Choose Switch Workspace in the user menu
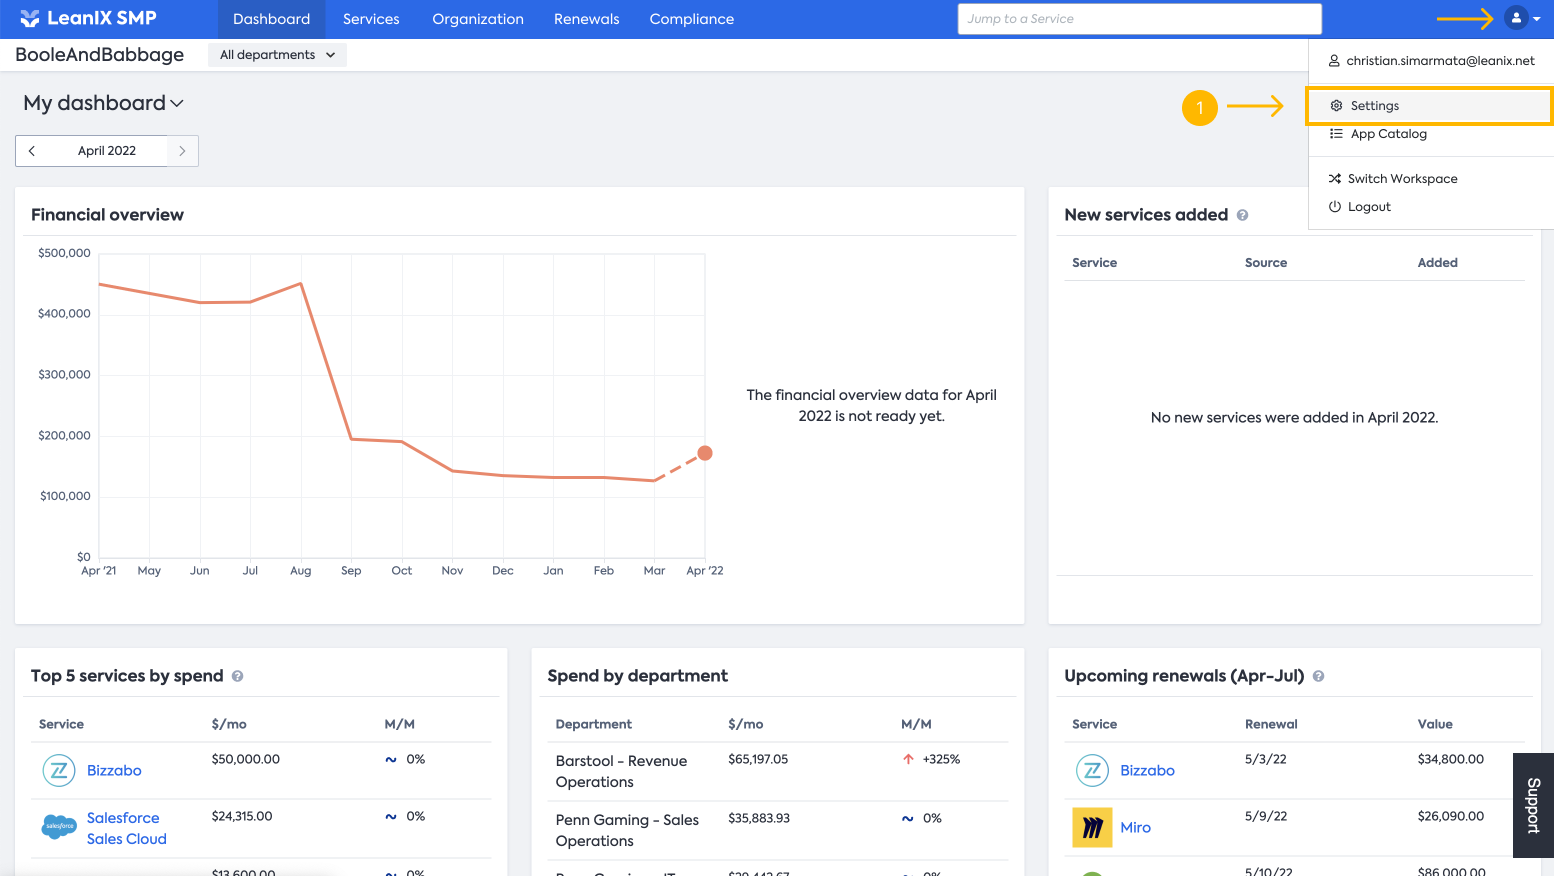Image resolution: width=1554 pixels, height=876 pixels. [1402, 179]
